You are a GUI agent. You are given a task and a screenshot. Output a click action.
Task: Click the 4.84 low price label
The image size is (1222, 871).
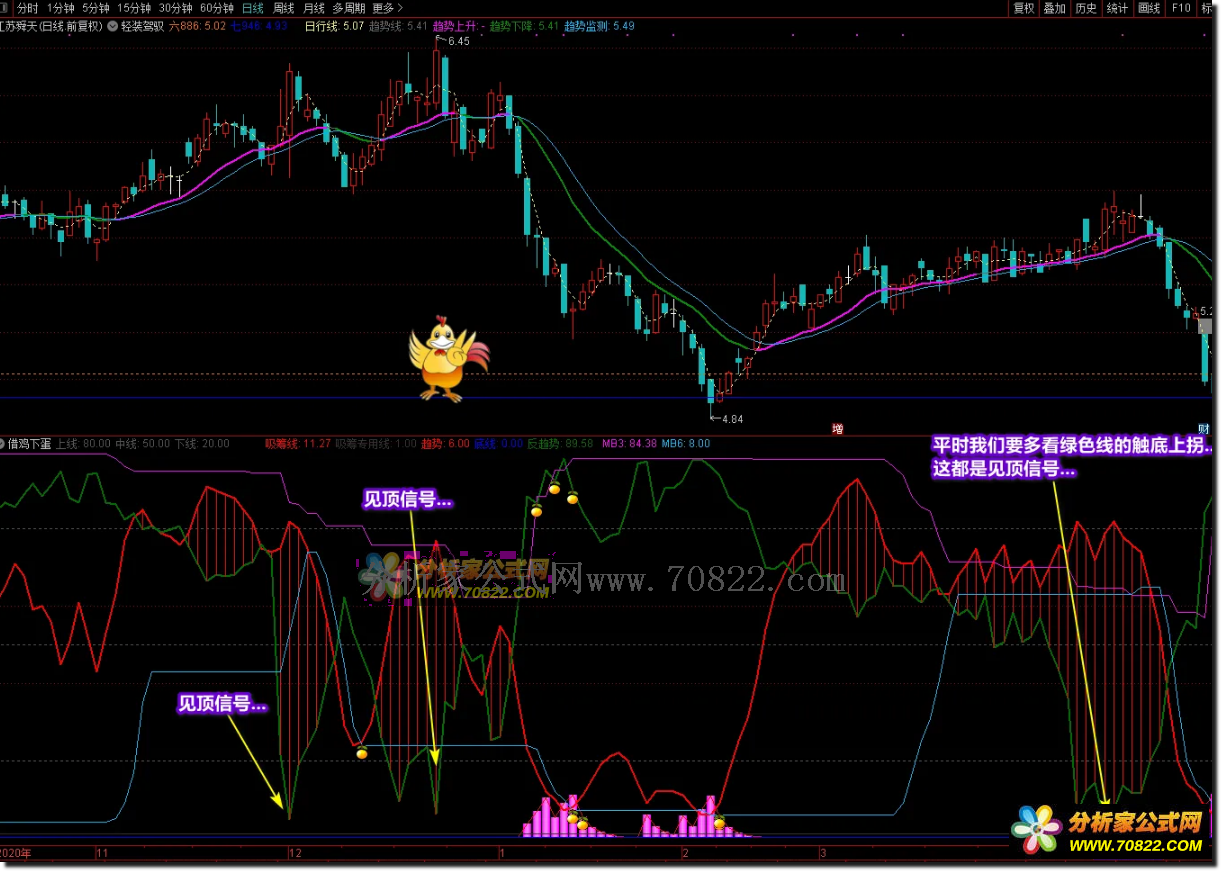732,418
